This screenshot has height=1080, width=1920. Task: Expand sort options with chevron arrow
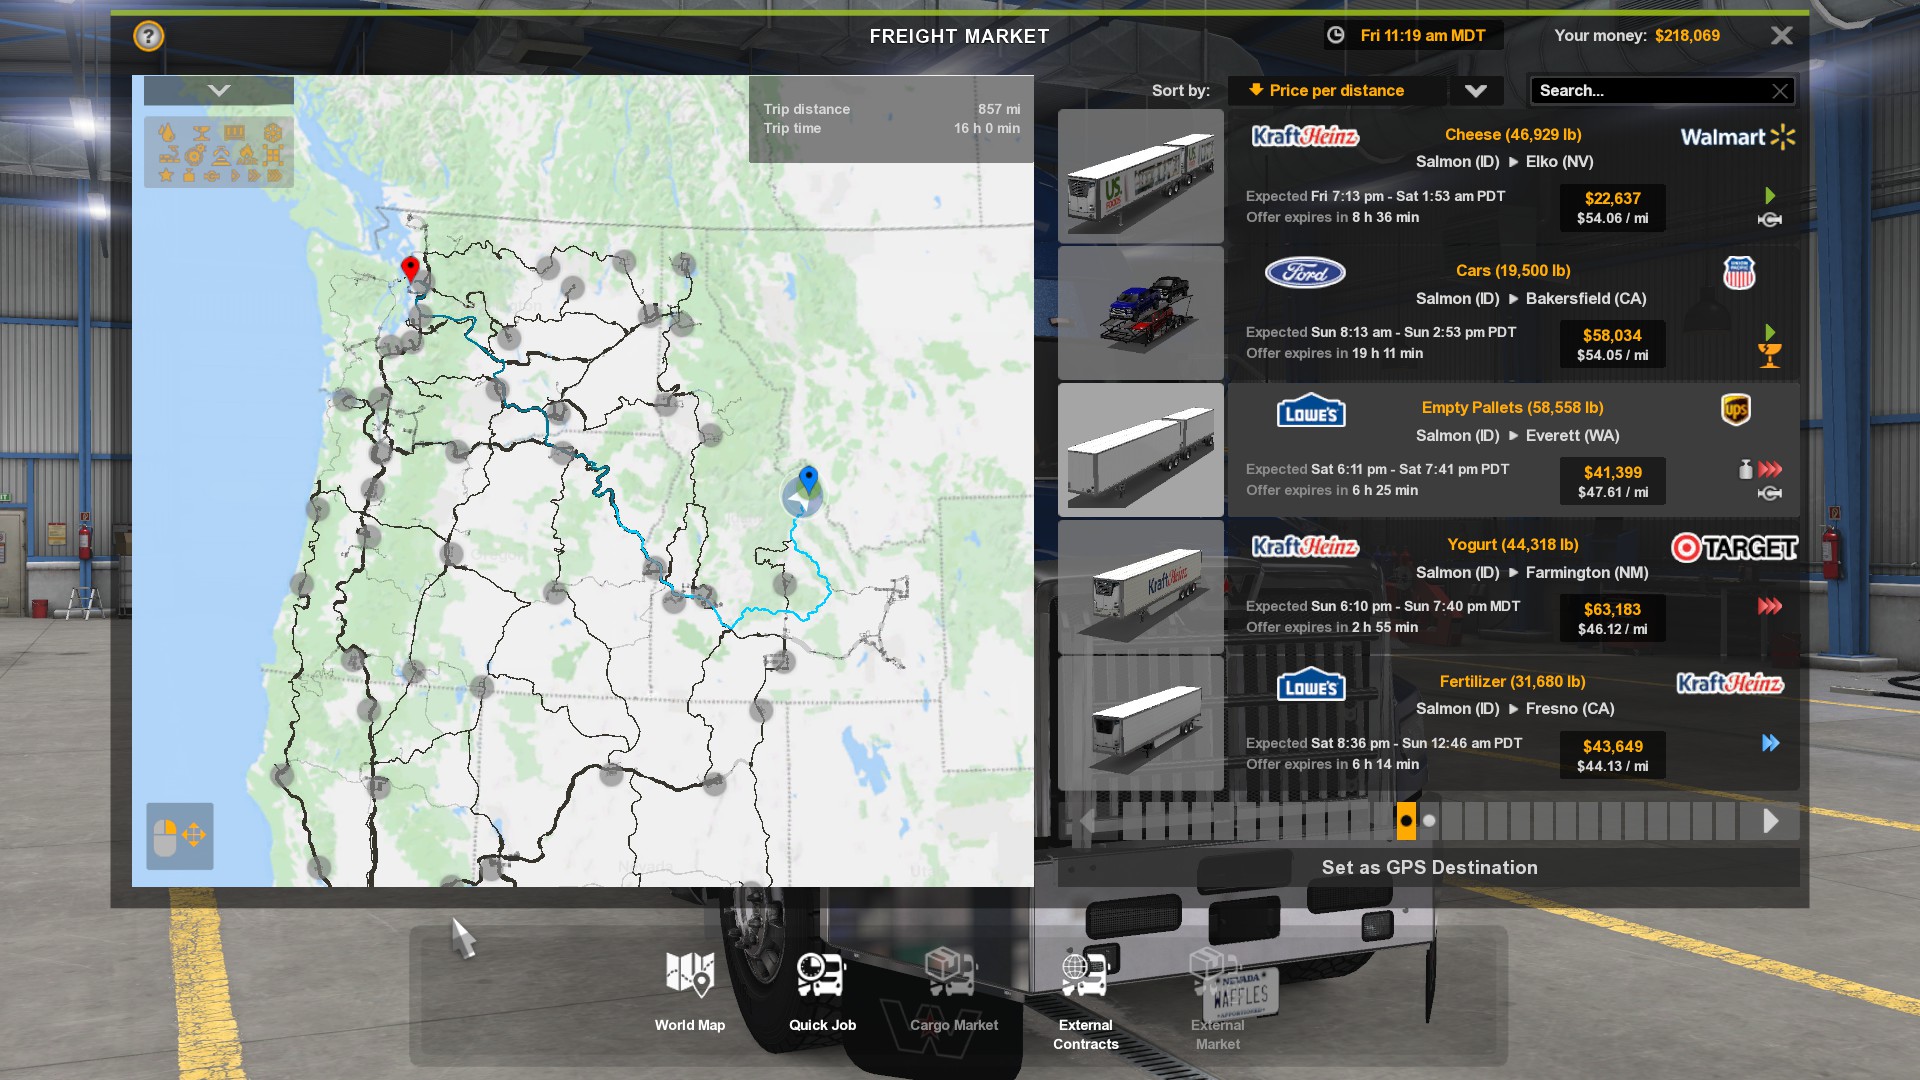(1475, 91)
